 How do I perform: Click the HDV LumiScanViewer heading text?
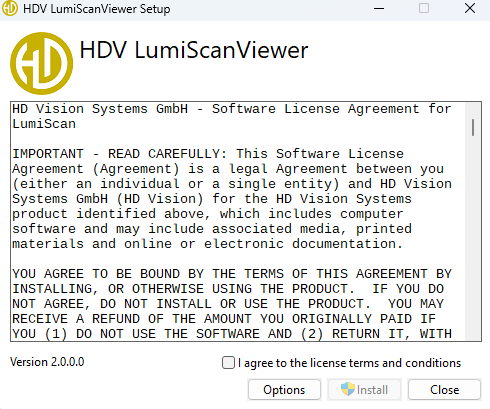194,50
